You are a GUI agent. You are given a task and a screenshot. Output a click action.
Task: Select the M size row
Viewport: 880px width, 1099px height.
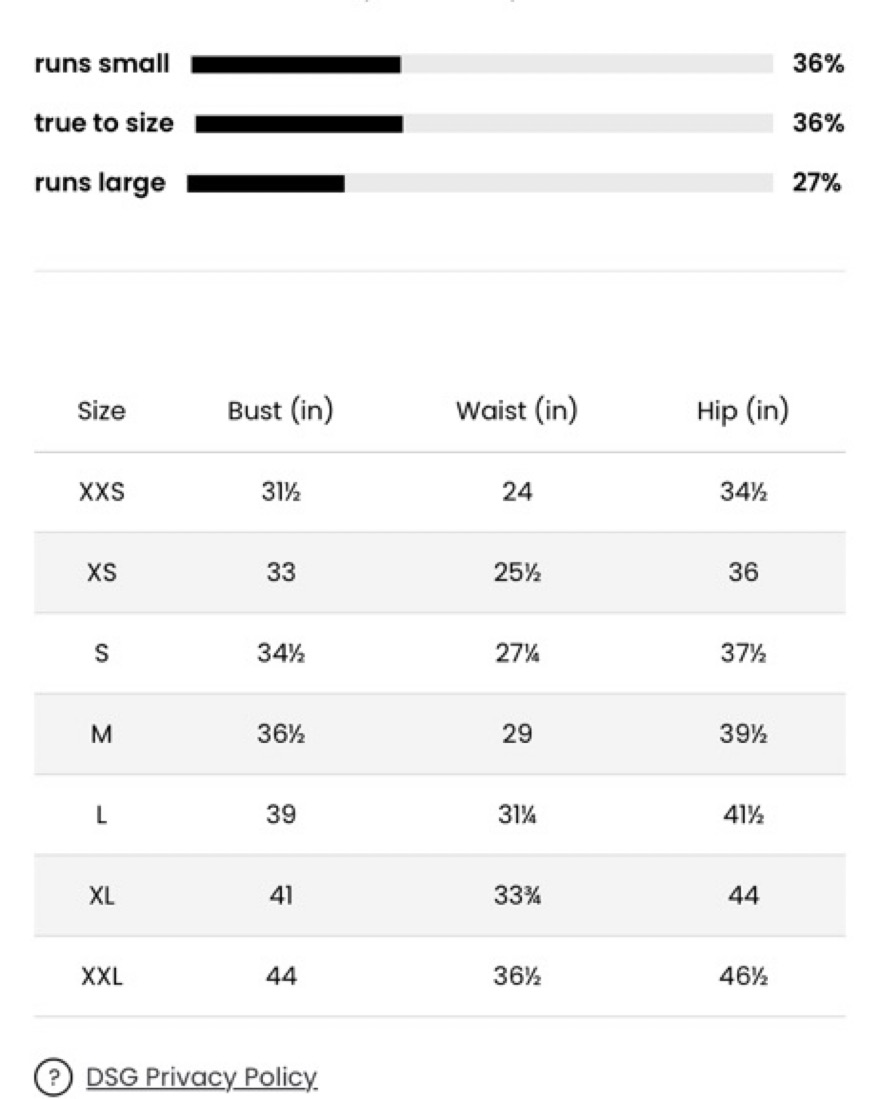point(440,734)
